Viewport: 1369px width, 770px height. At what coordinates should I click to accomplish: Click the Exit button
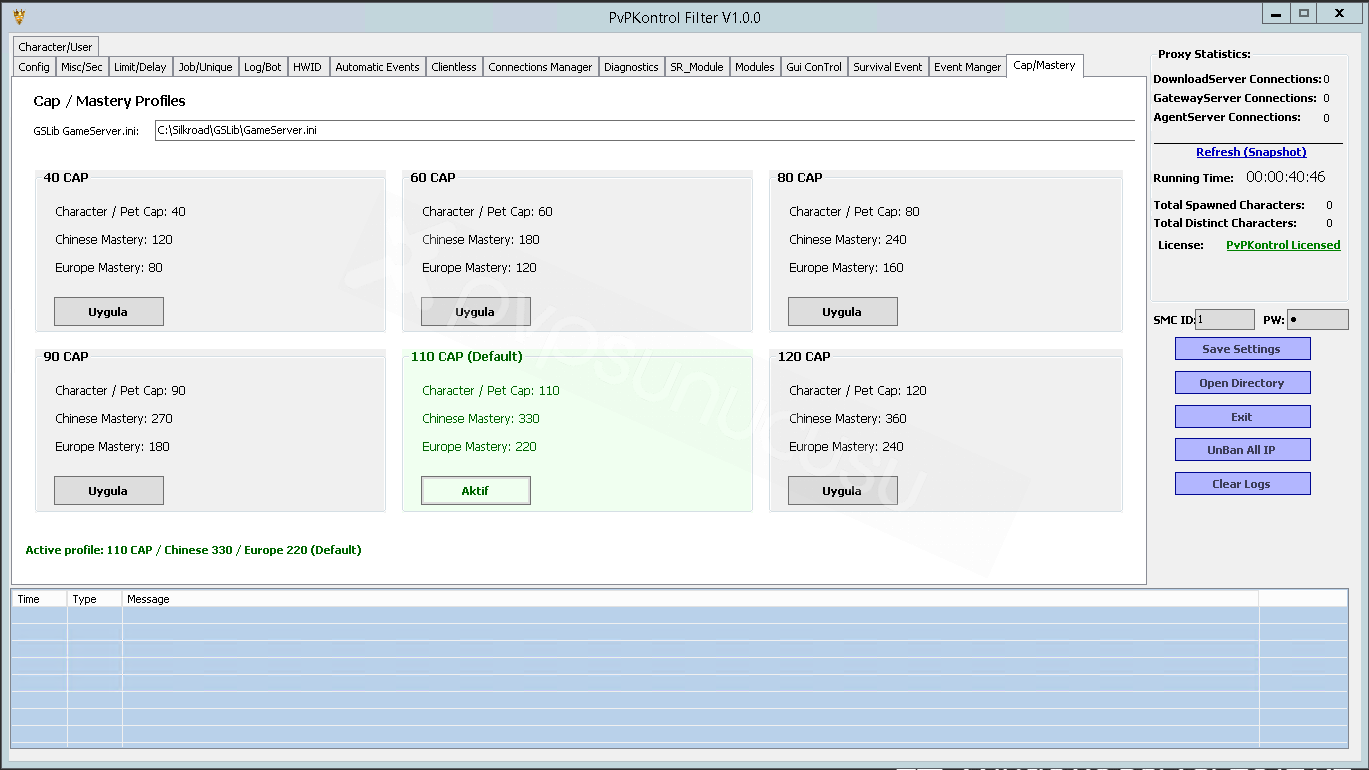pos(1242,417)
